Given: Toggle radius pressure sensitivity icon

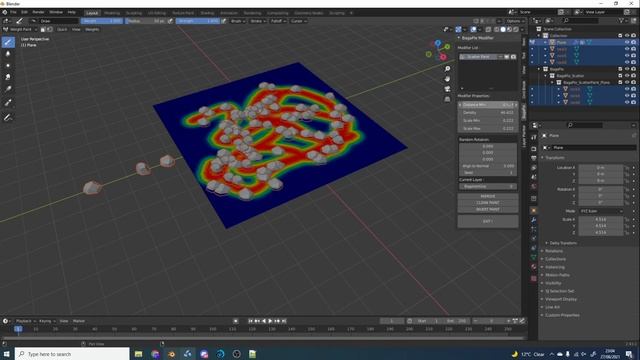Looking at the screenshot, I should pos(170,21).
